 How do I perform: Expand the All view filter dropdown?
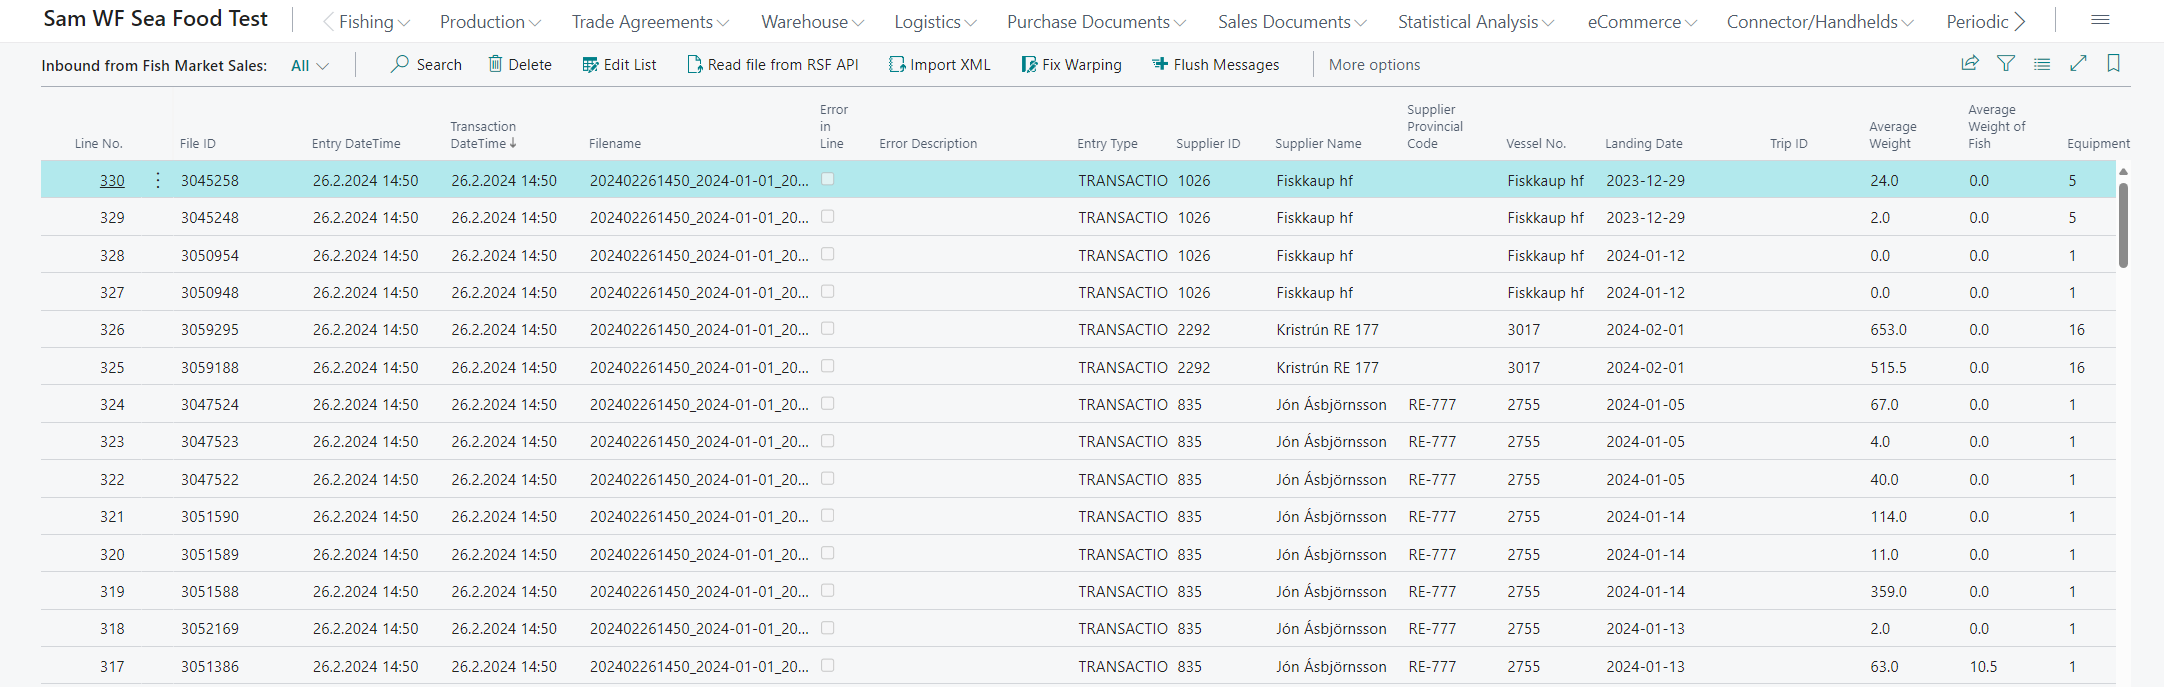coord(309,65)
